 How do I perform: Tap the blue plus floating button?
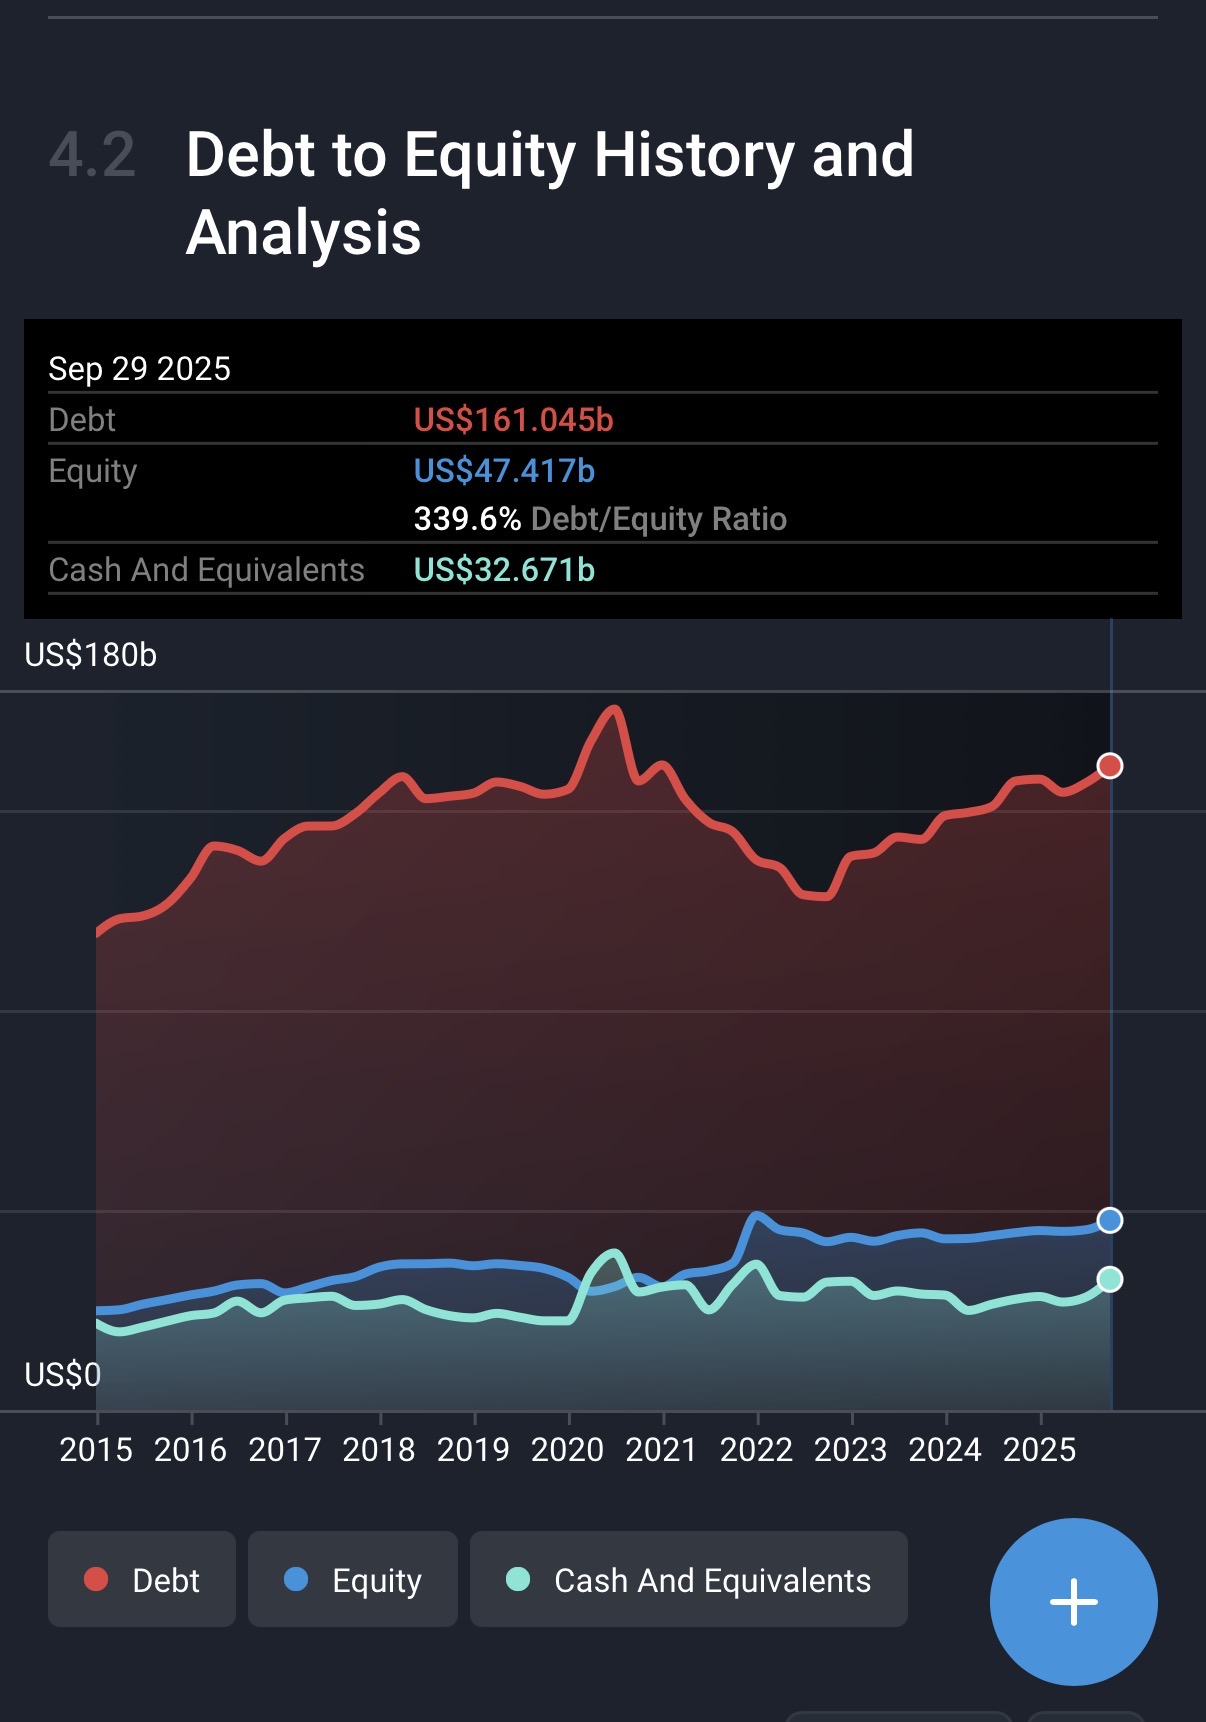[1073, 1601]
